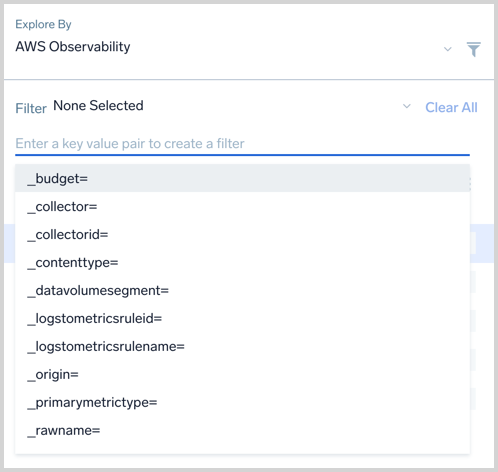Select _contenttype= from the list
Viewport: 498px width, 472px height.
click(242, 263)
